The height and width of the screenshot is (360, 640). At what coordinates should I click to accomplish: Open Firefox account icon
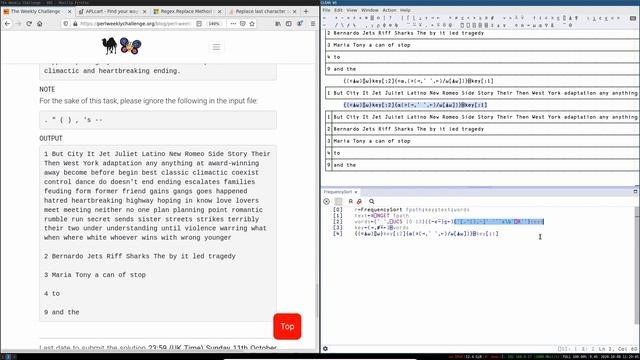(300, 24)
